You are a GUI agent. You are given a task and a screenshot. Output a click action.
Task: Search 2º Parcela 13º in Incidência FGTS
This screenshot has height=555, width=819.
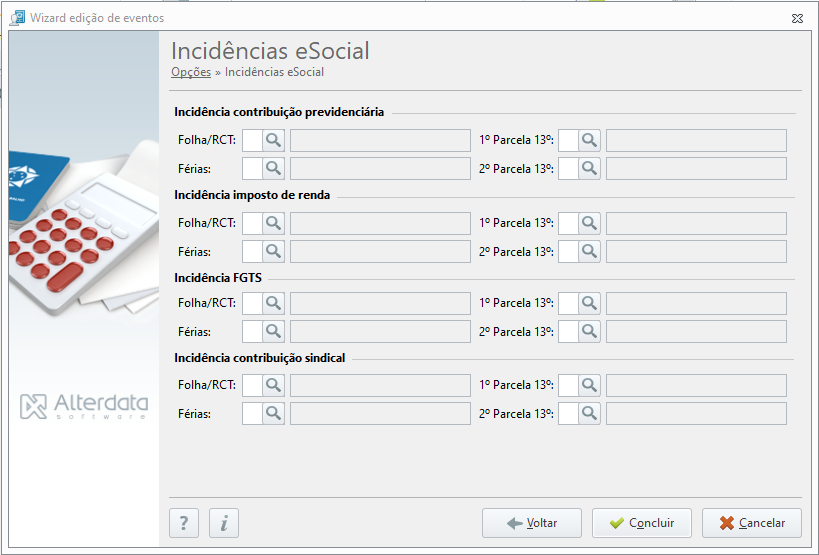click(589, 332)
